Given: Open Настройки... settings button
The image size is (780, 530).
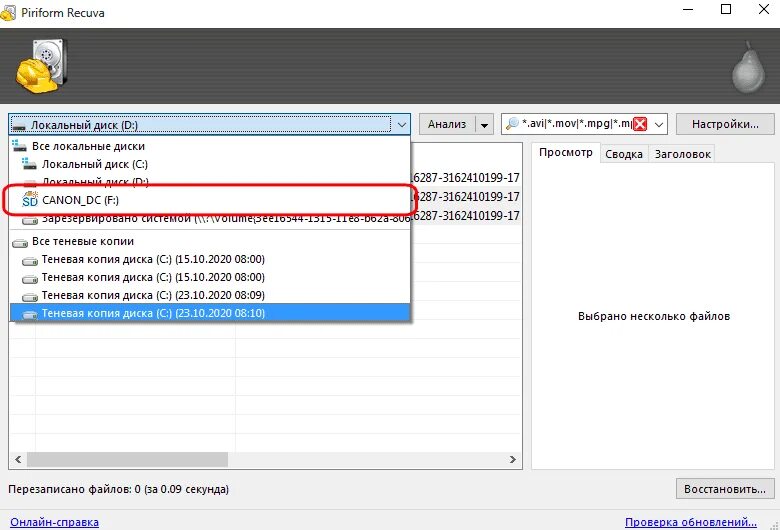Looking at the screenshot, I should click(x=725, y=124).
